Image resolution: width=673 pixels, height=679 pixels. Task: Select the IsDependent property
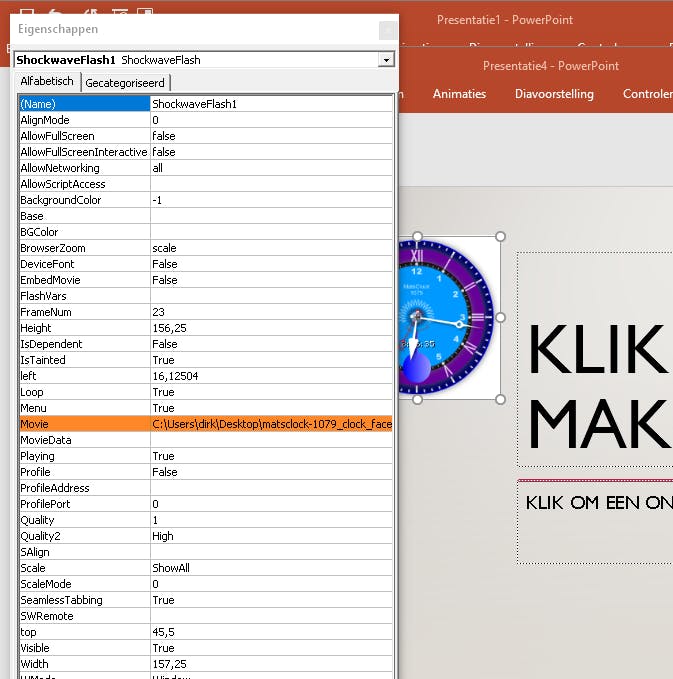tap(85, 344)
